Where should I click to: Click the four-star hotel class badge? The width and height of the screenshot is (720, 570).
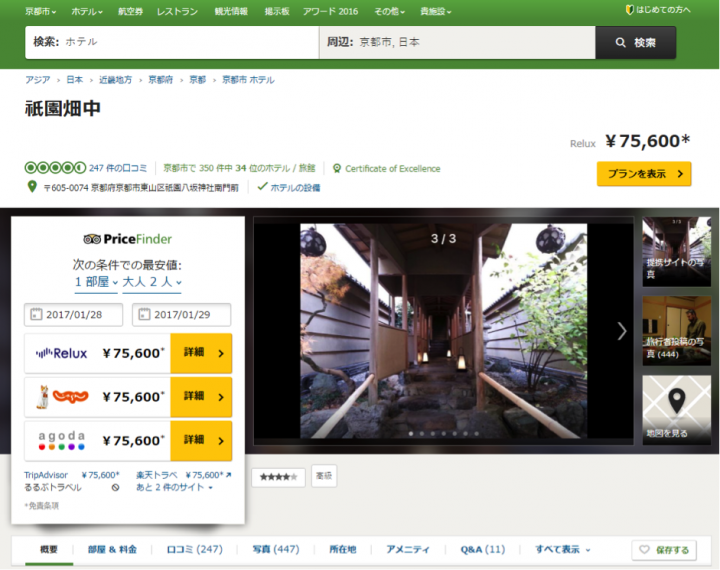[278, 477]
